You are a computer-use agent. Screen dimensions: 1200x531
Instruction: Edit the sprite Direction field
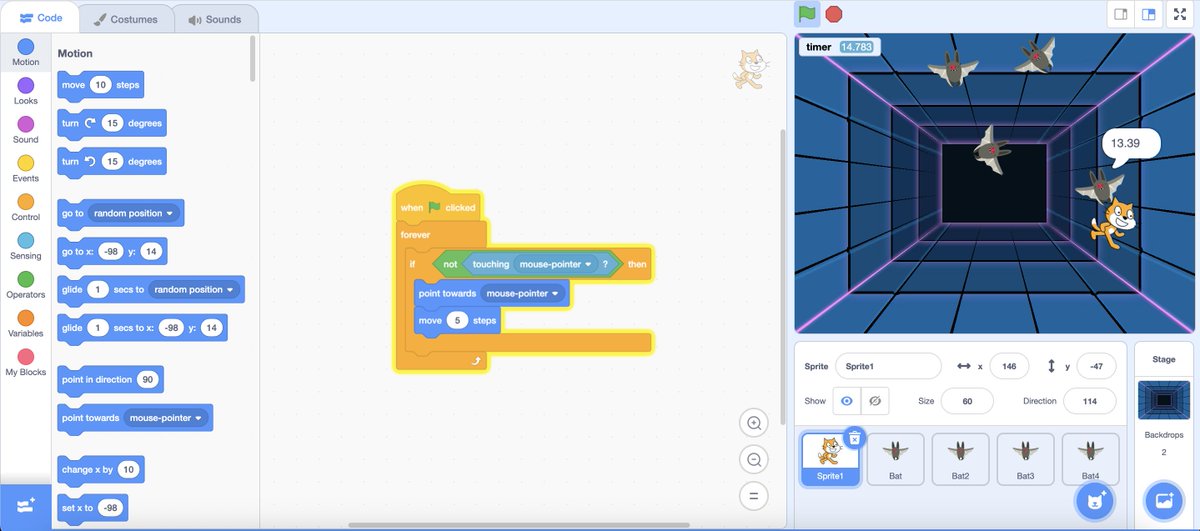1090,401
